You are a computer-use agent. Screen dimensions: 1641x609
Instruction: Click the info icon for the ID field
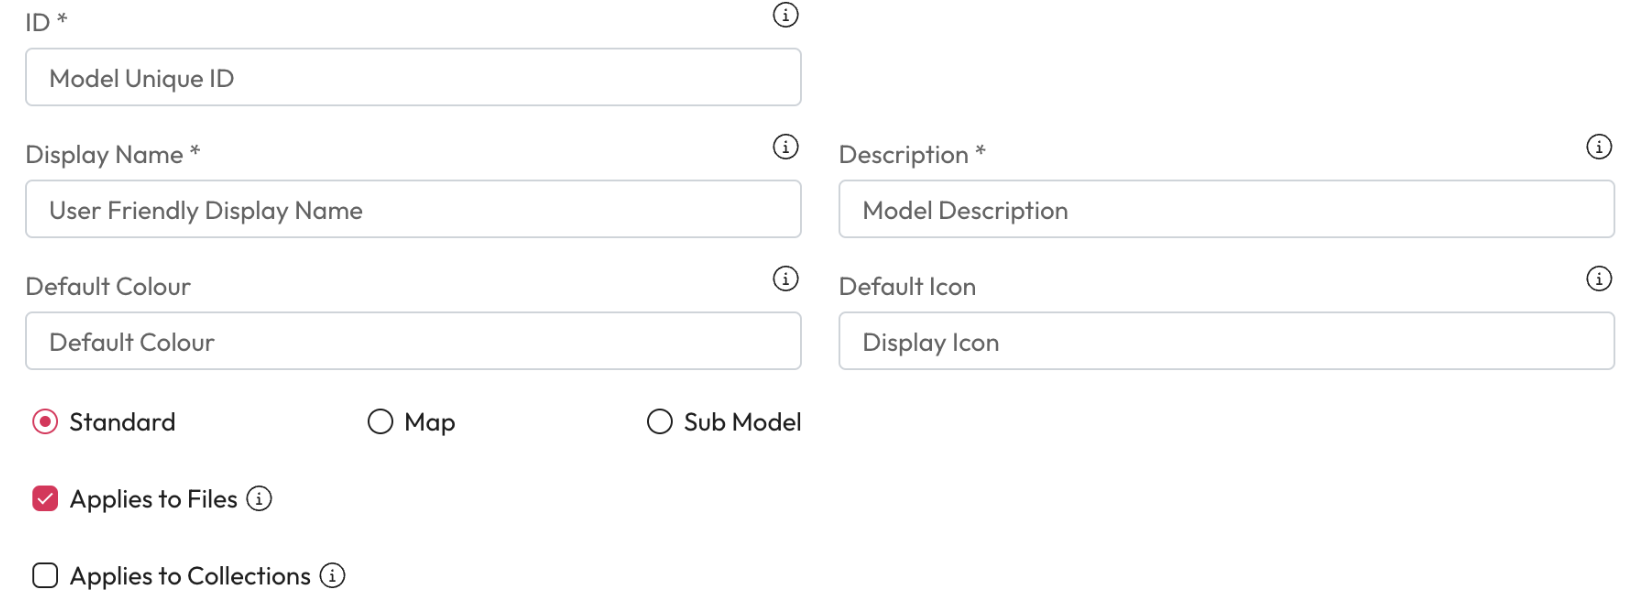[786, 15]
